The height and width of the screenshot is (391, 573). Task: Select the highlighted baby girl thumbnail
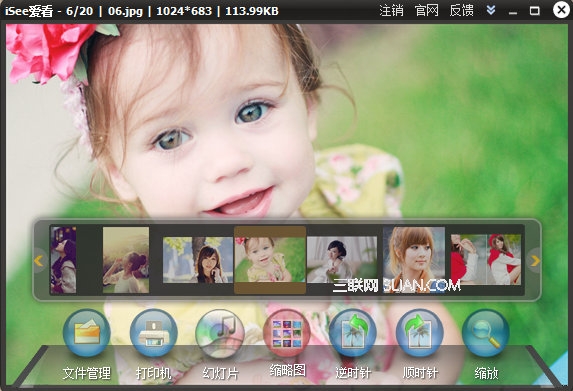coord(270,260)
